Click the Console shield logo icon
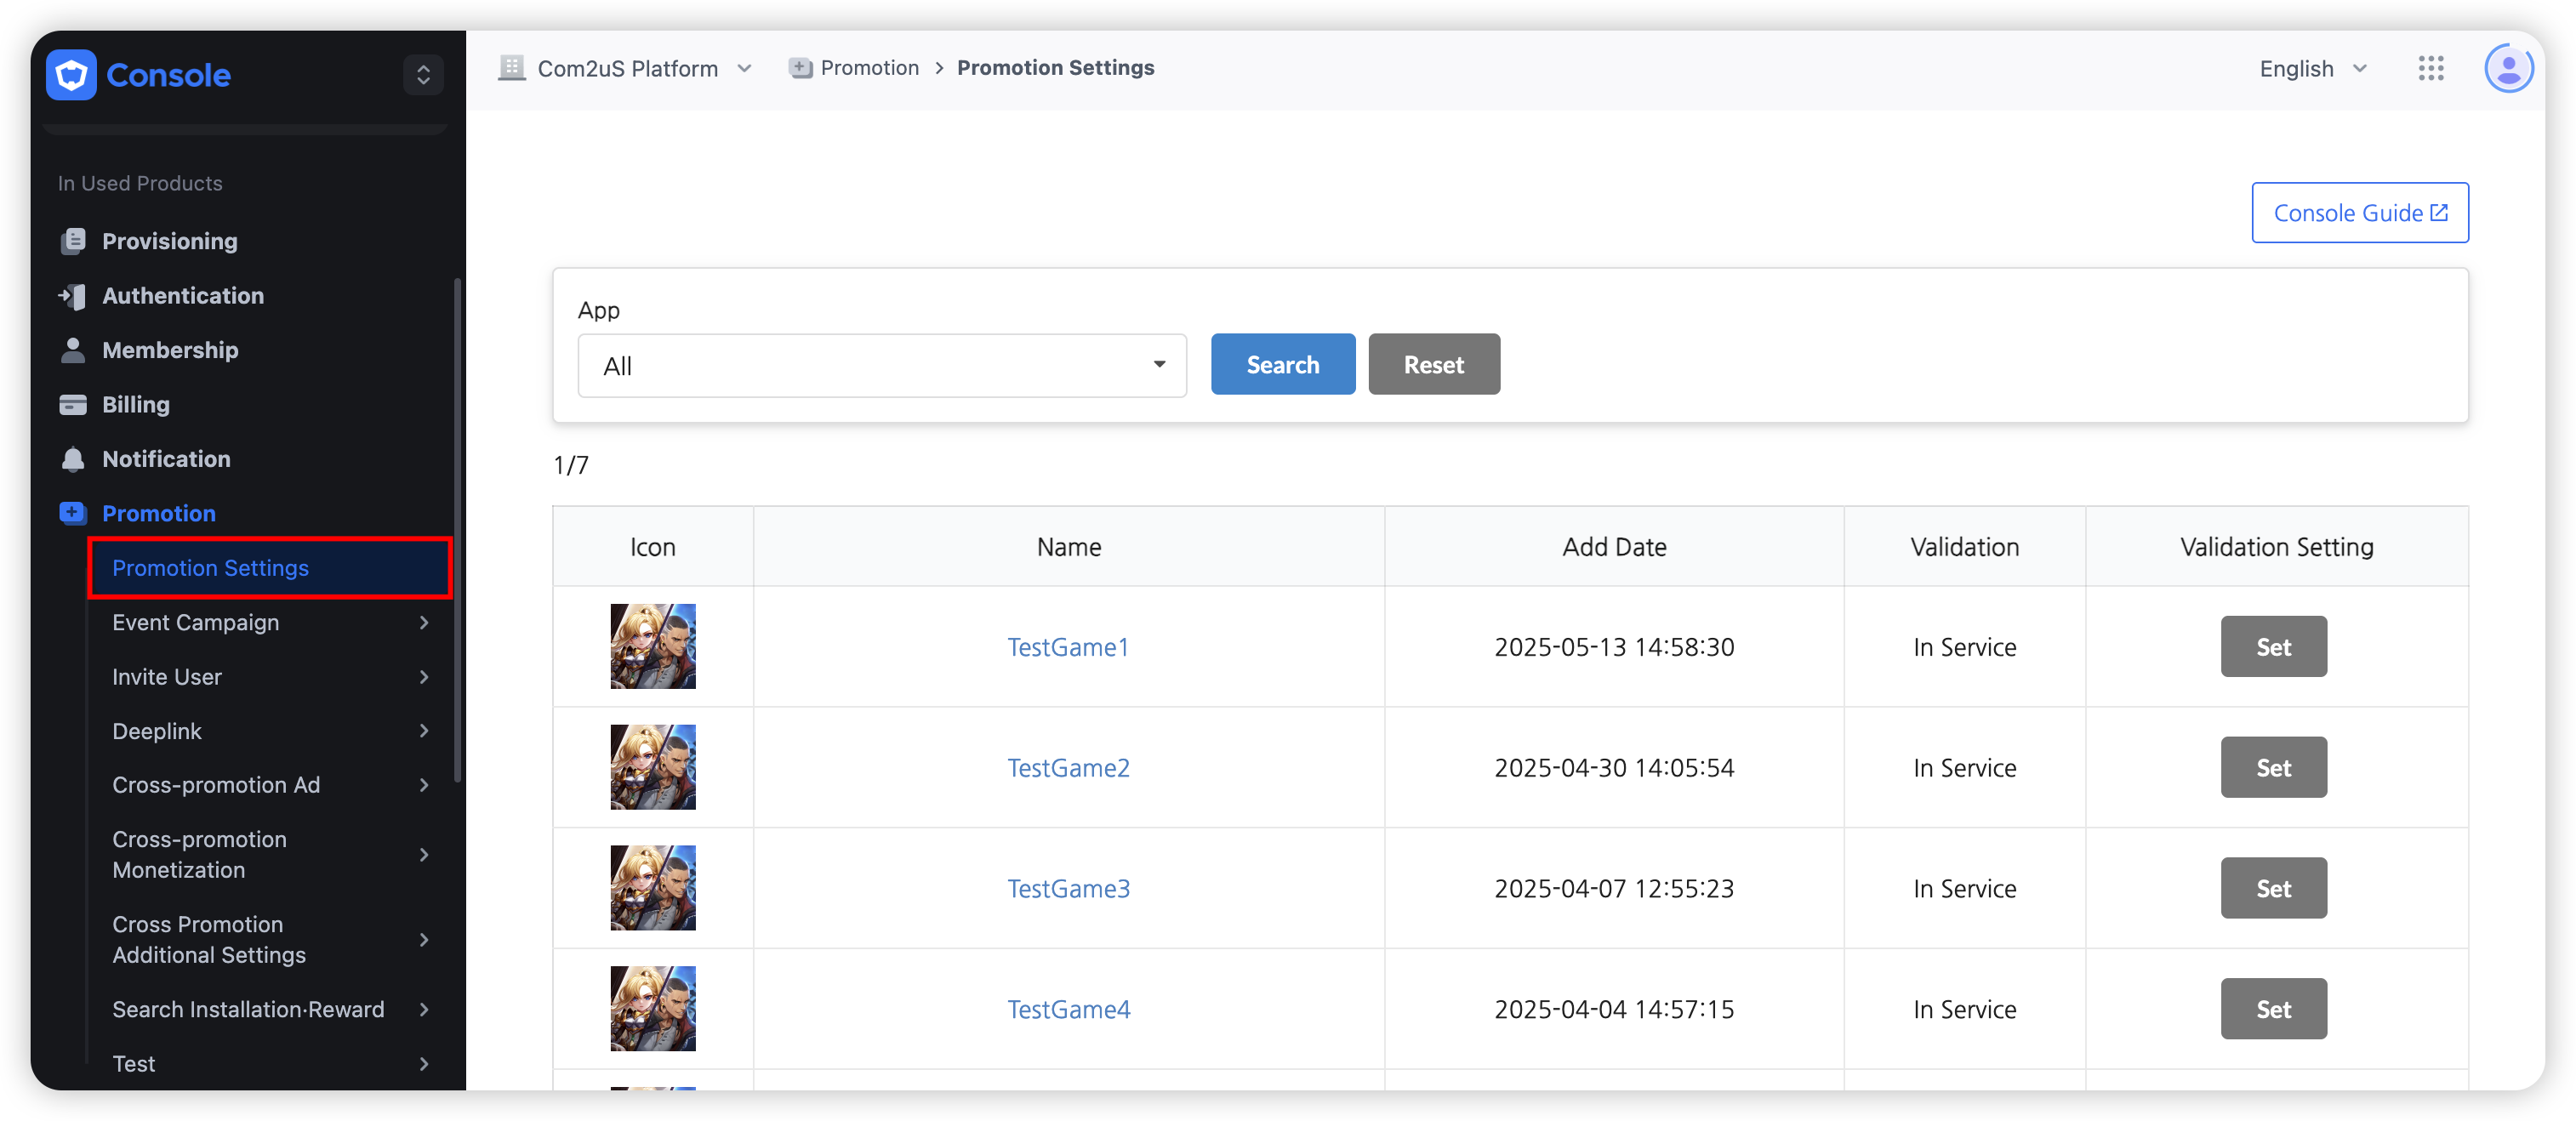 (x=71, y=75)
